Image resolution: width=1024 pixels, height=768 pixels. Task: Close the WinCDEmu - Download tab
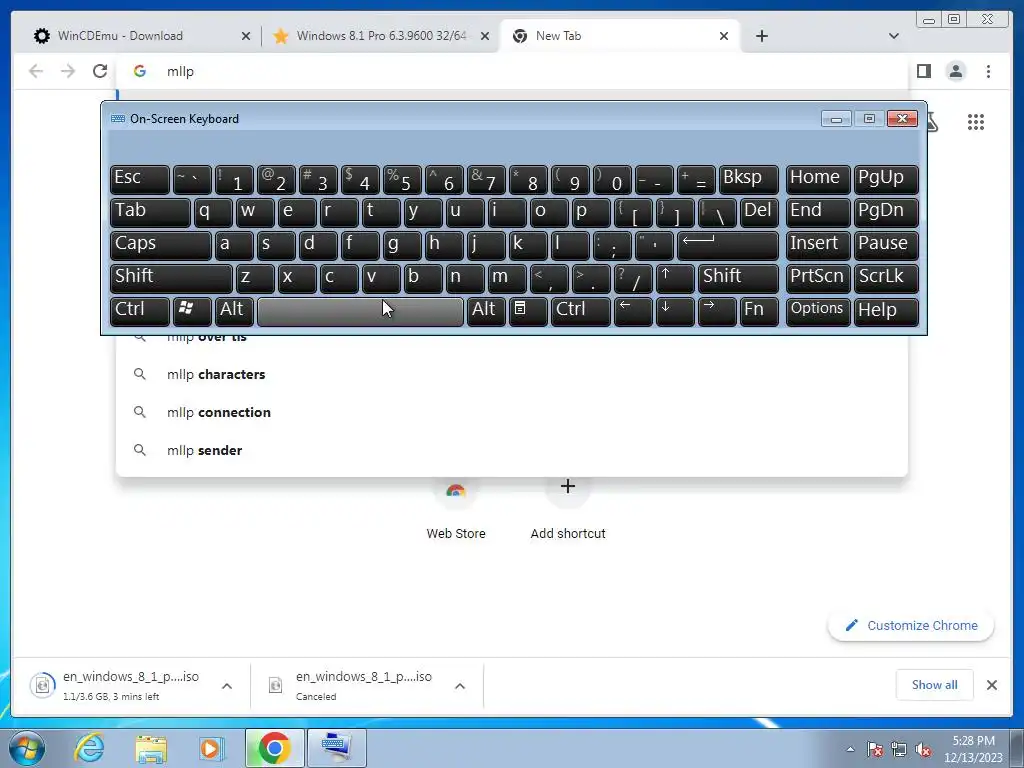click(246, 36)
